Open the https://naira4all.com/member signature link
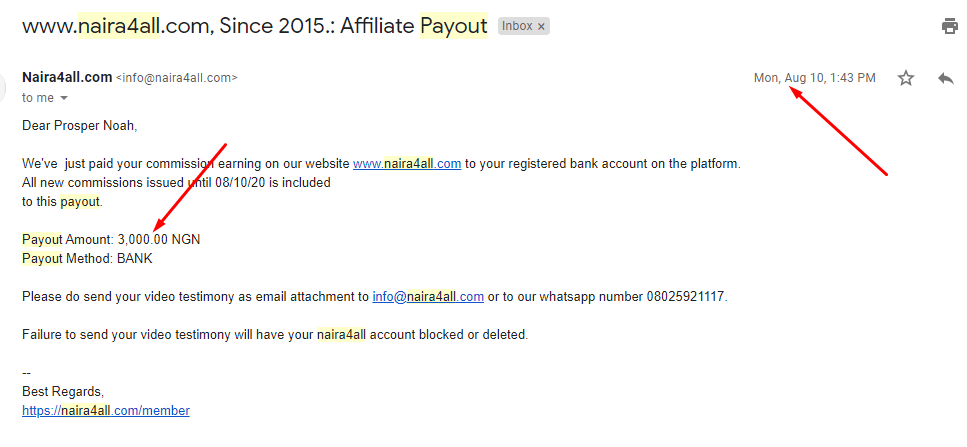Viewport: 967px width, 447px height. coord(106,410)
